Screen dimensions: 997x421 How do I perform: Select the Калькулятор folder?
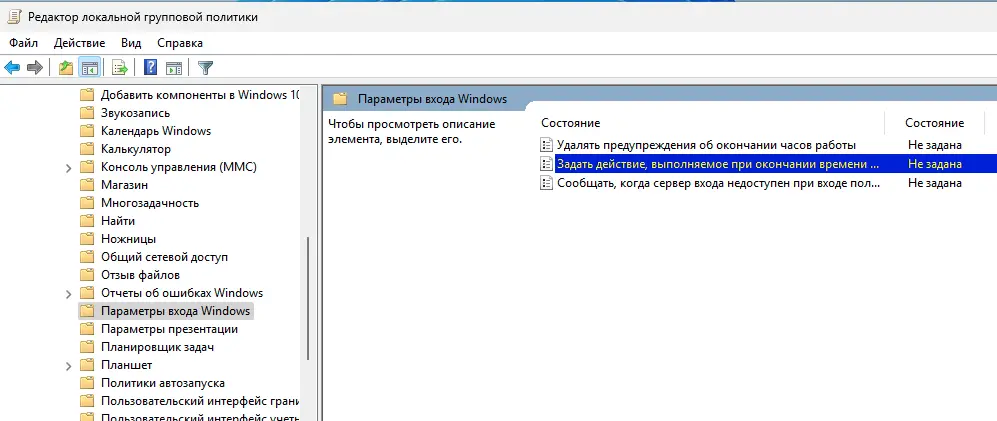tap(136, 149)
